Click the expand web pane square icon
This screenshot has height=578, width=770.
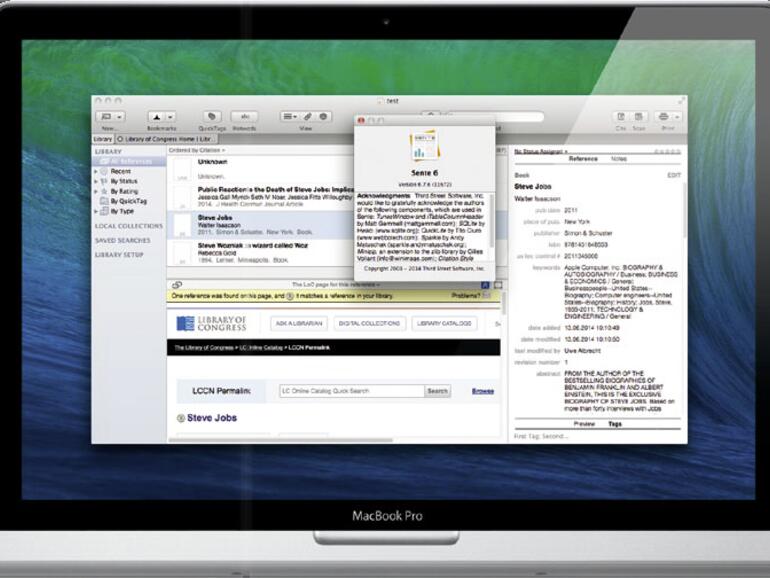tap(498, 285)
